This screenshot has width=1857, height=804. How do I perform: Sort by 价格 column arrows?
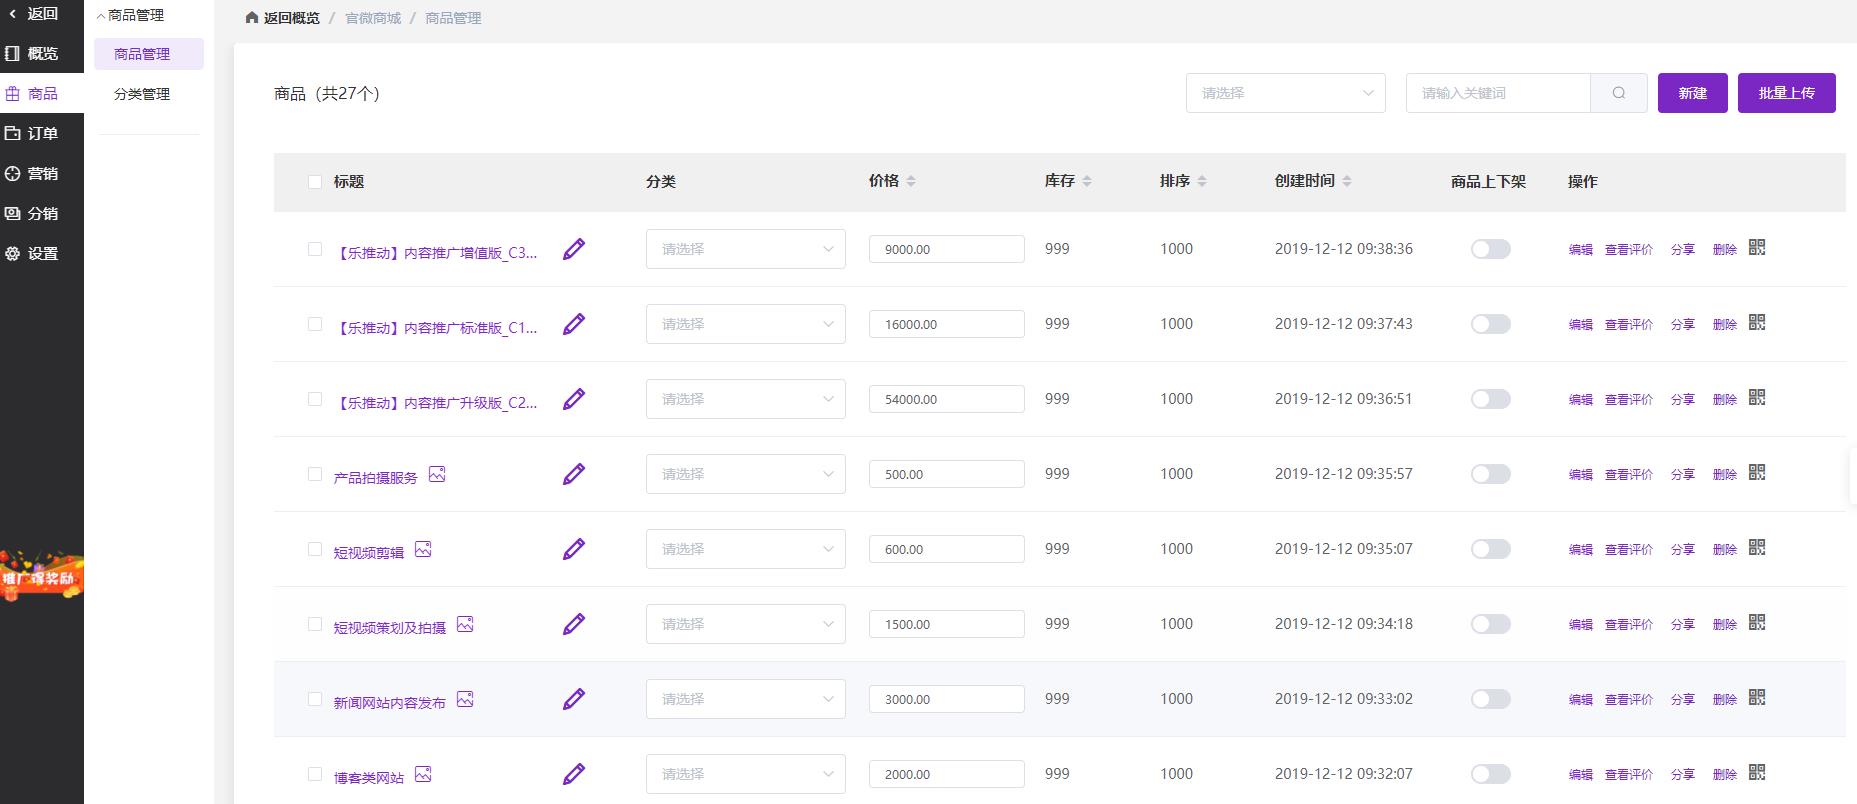tap(910, 181)
